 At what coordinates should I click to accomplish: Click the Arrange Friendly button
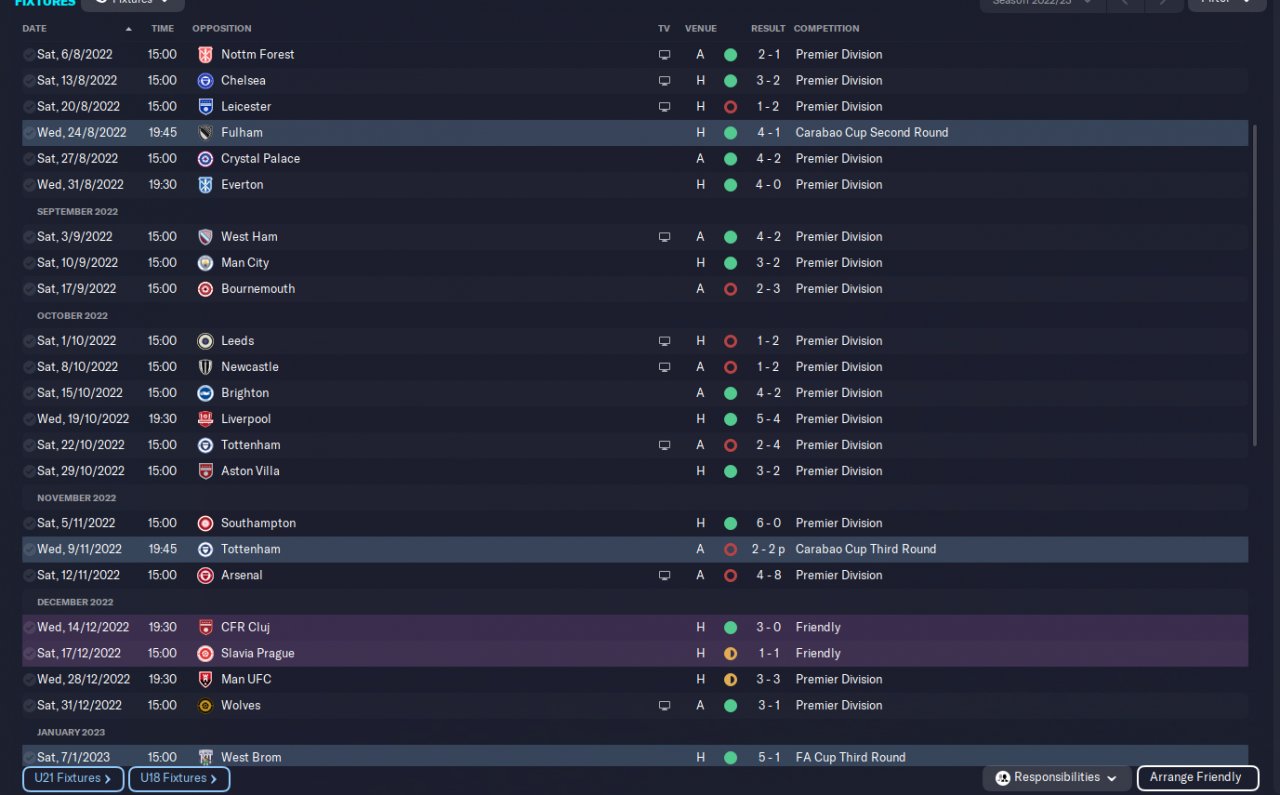pyautogui.click(x=1195, y=778)
